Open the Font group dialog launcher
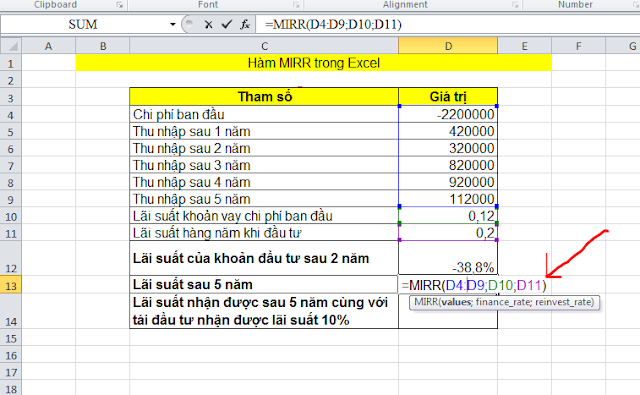This screenshot has width=640, height=395. 296,4
